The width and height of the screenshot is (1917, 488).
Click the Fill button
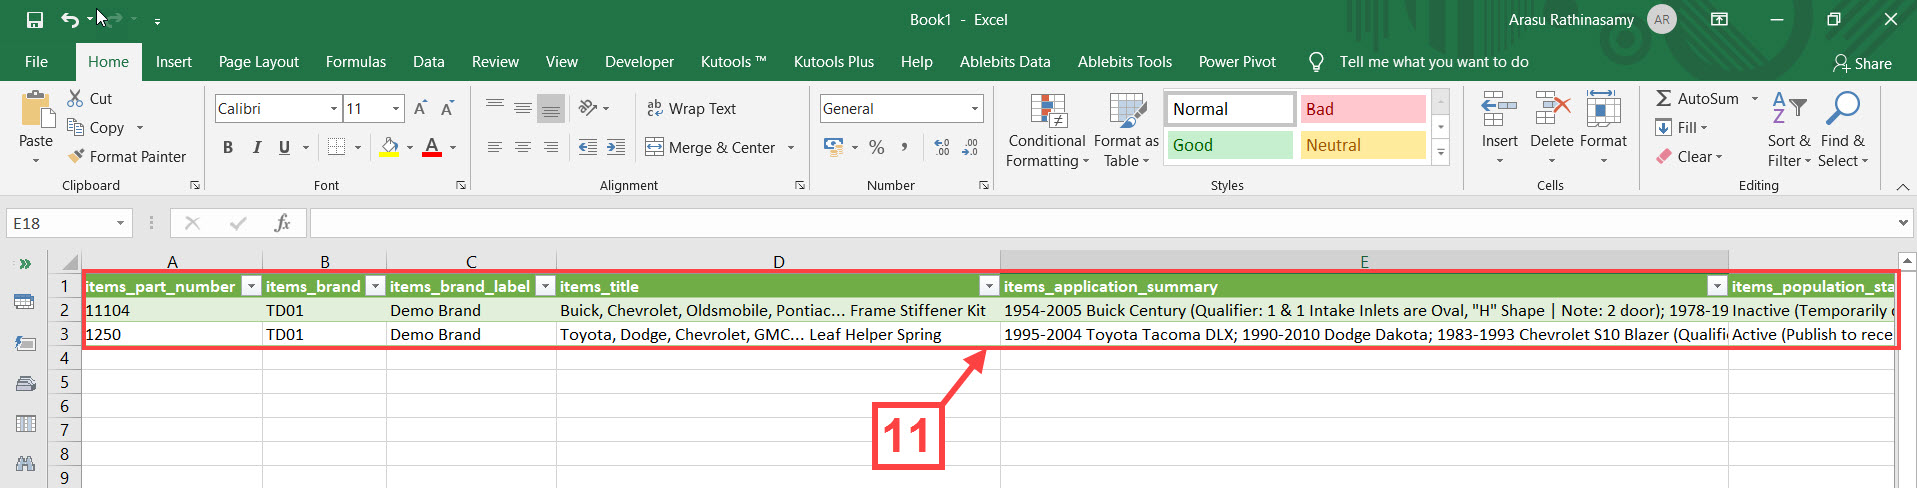[x=1681, y=127]
